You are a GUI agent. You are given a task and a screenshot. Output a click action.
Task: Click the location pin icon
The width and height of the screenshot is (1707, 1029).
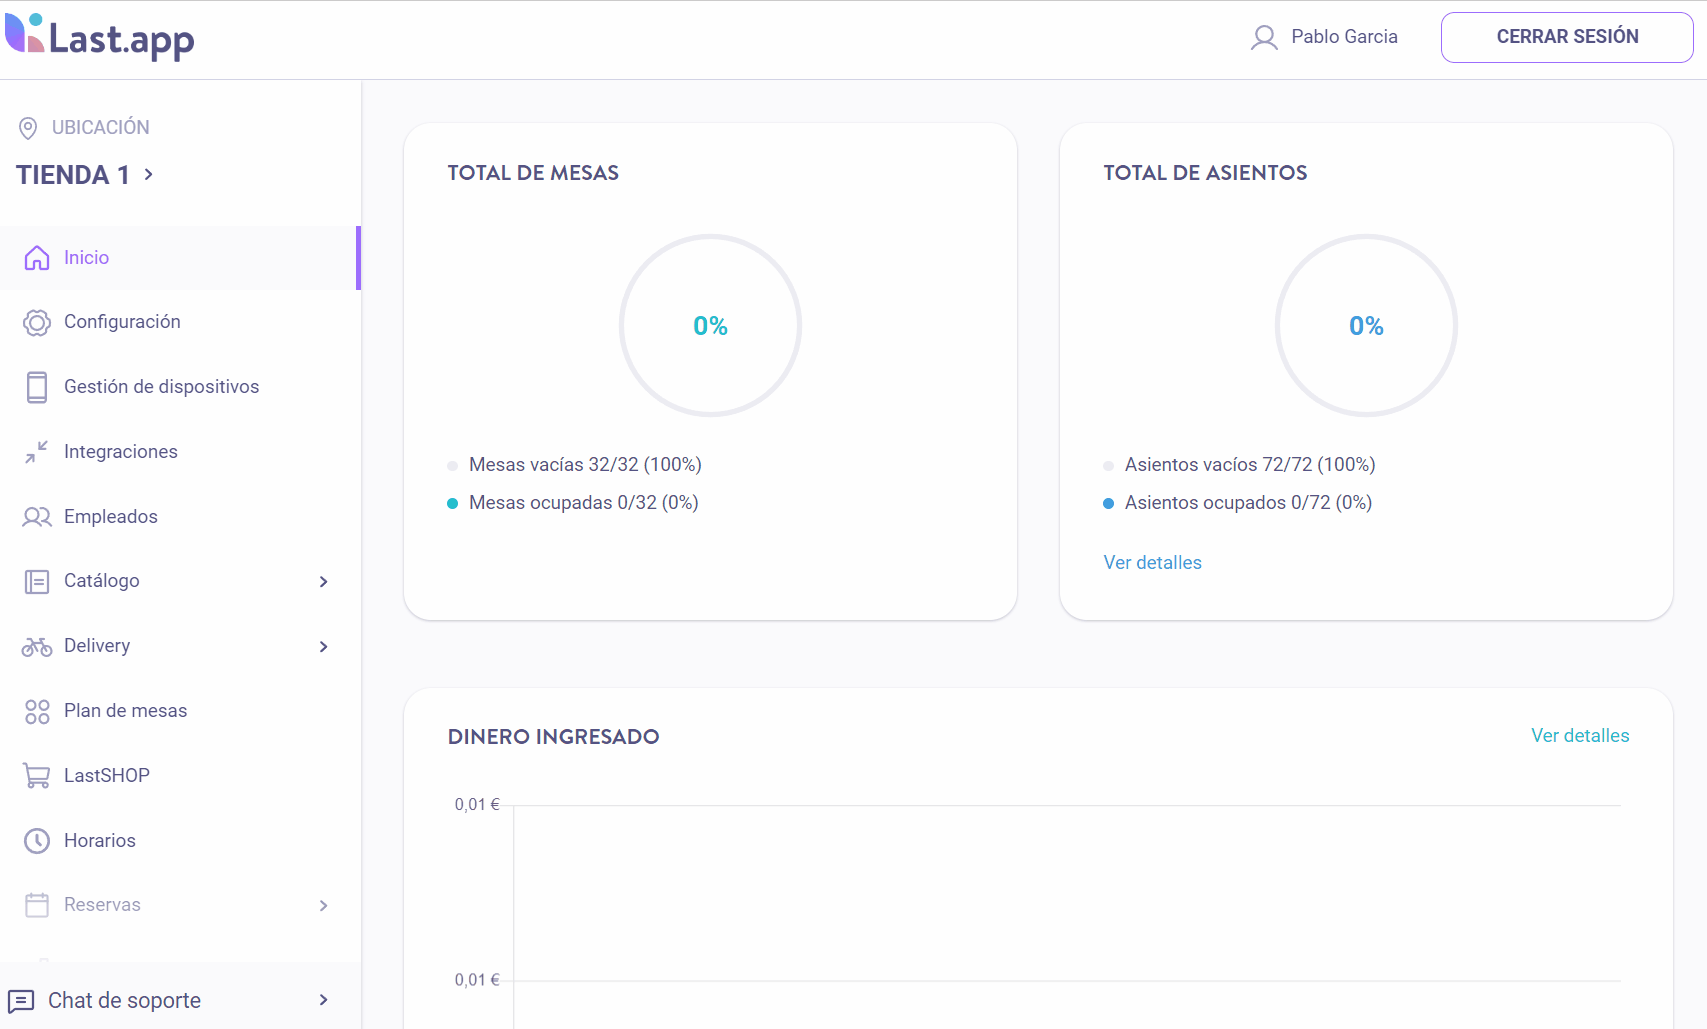[28, 128]
